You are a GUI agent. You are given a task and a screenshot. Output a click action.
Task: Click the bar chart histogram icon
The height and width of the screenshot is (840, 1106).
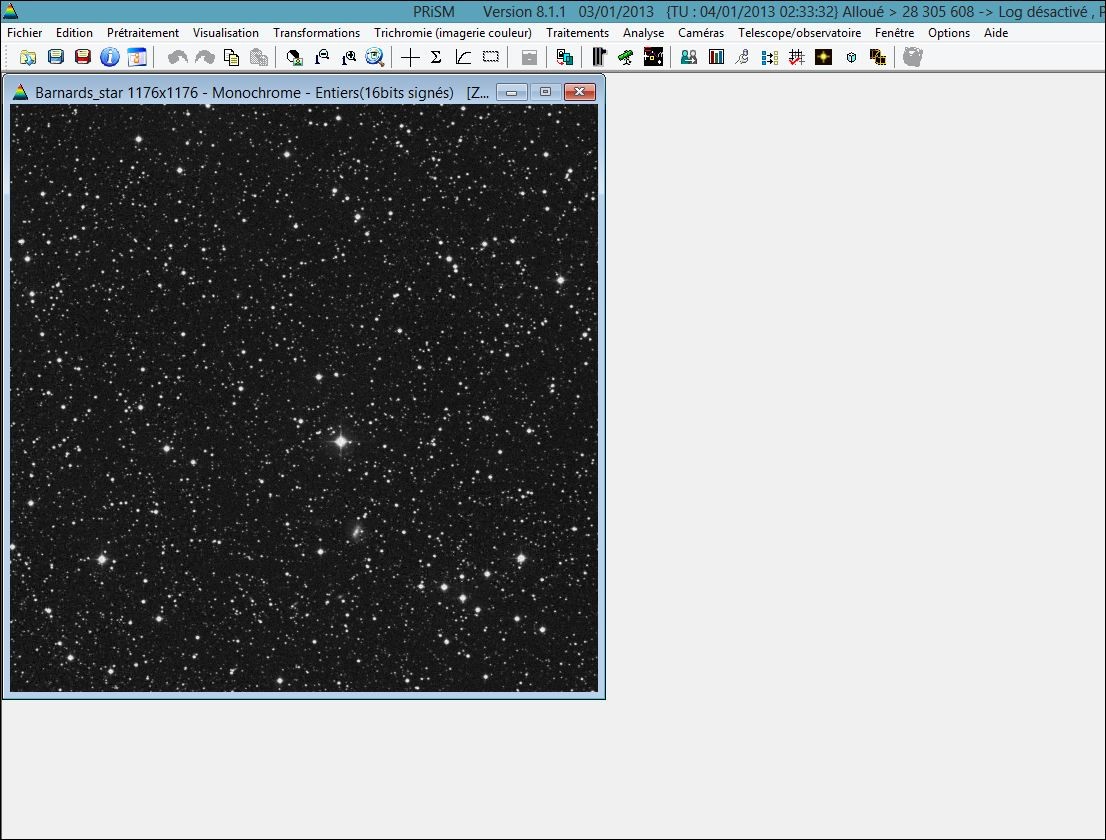[716, 57]
